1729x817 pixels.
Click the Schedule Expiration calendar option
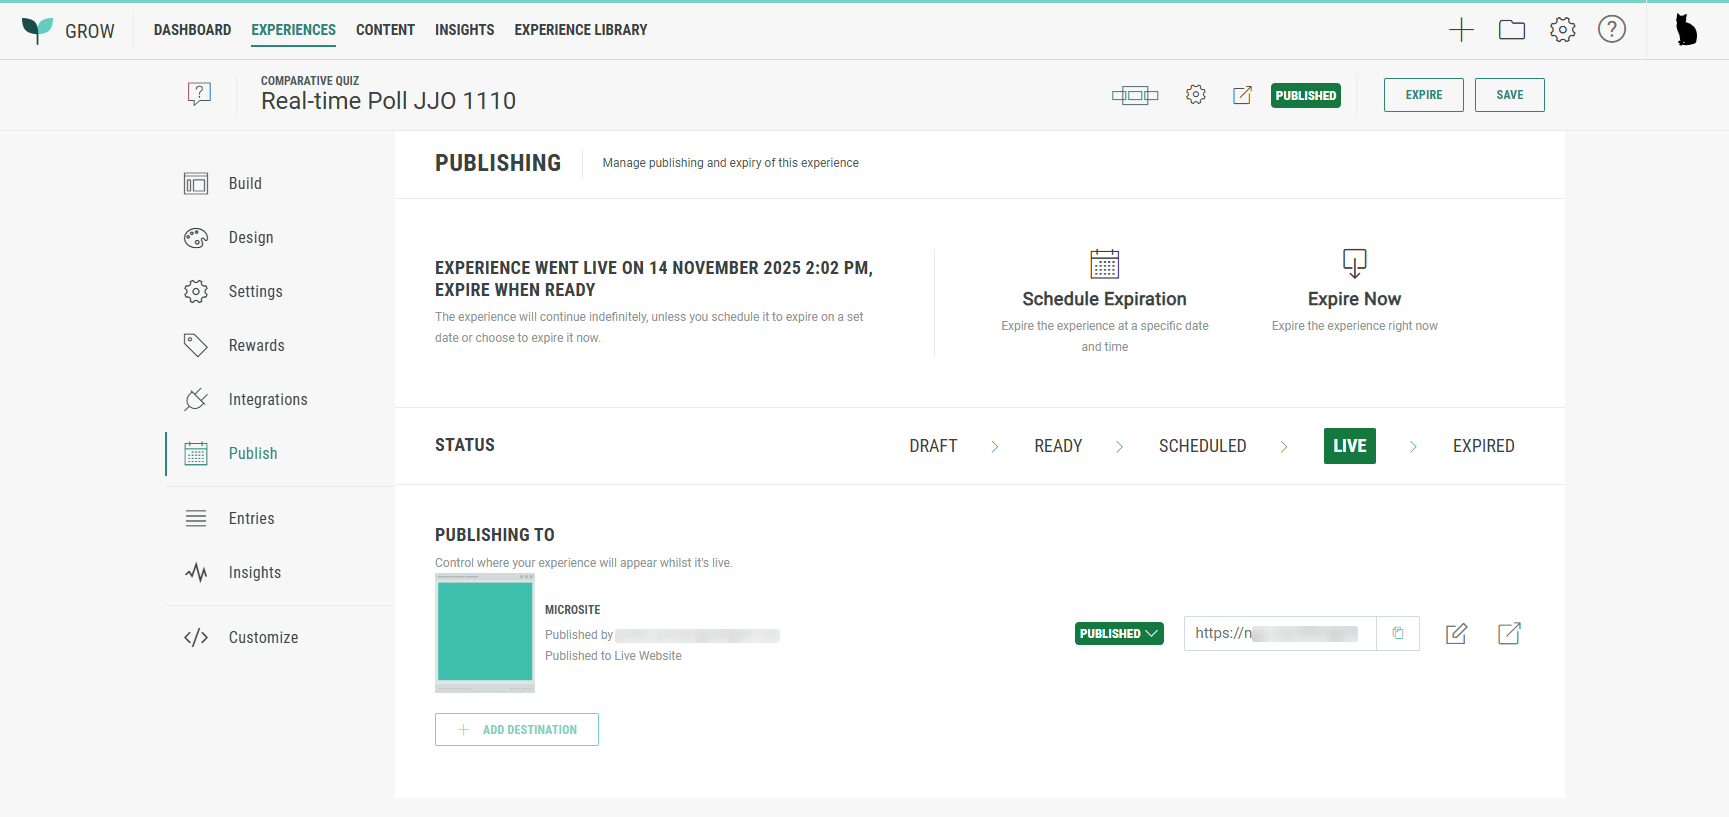[1104, 299]
